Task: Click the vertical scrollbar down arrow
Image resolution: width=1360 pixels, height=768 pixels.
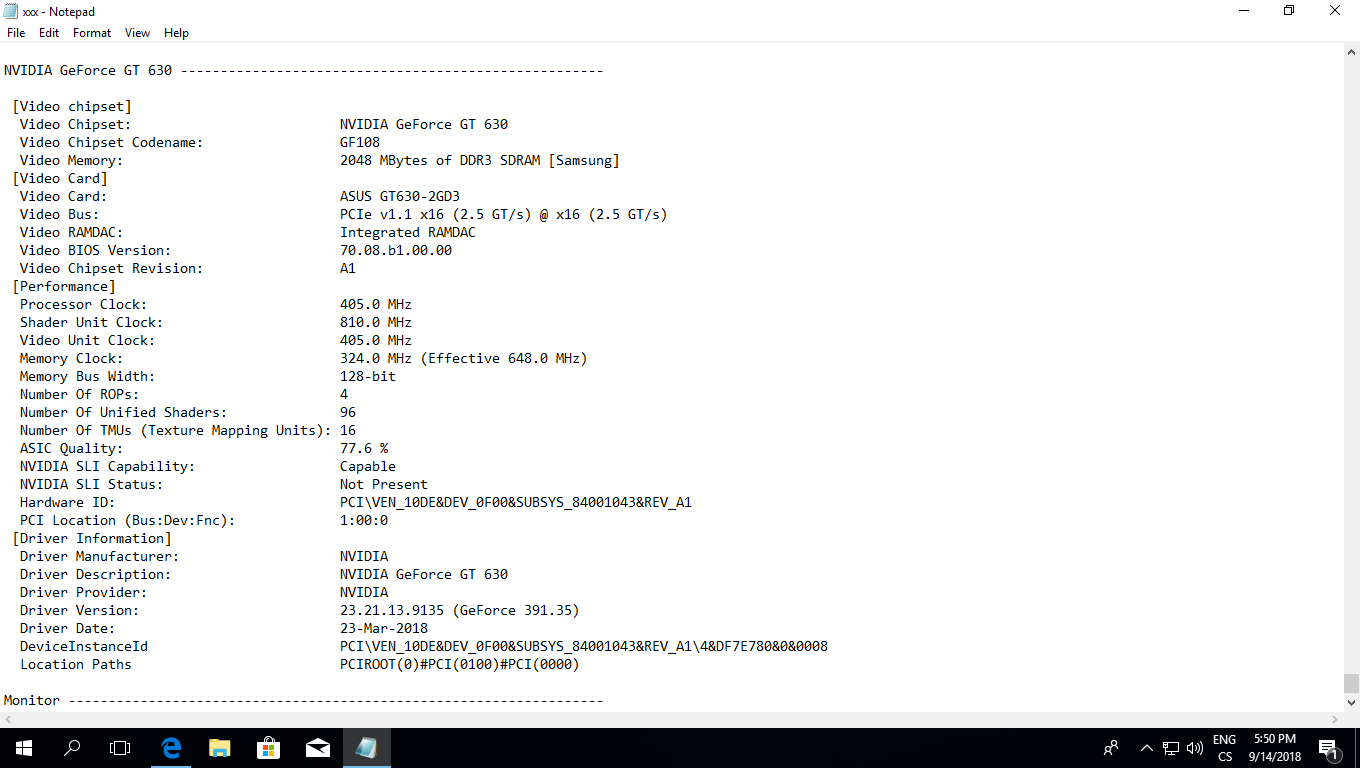Action: click(x=1351, y=703)
